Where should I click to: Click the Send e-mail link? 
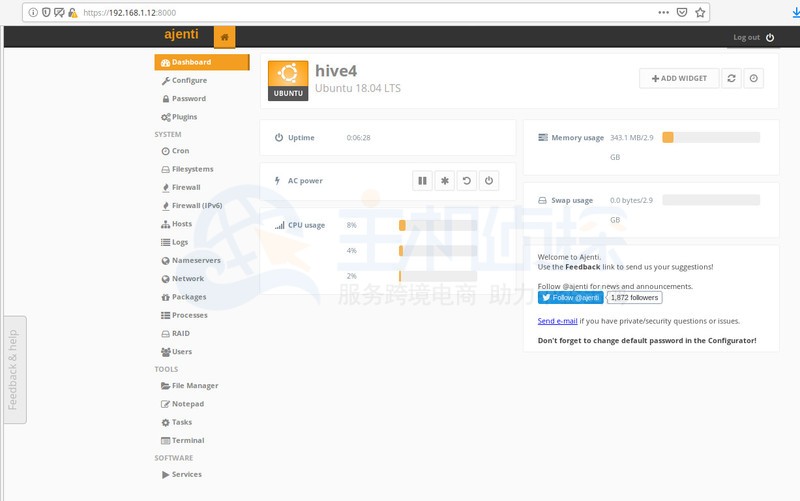click(x=557, y=321)
